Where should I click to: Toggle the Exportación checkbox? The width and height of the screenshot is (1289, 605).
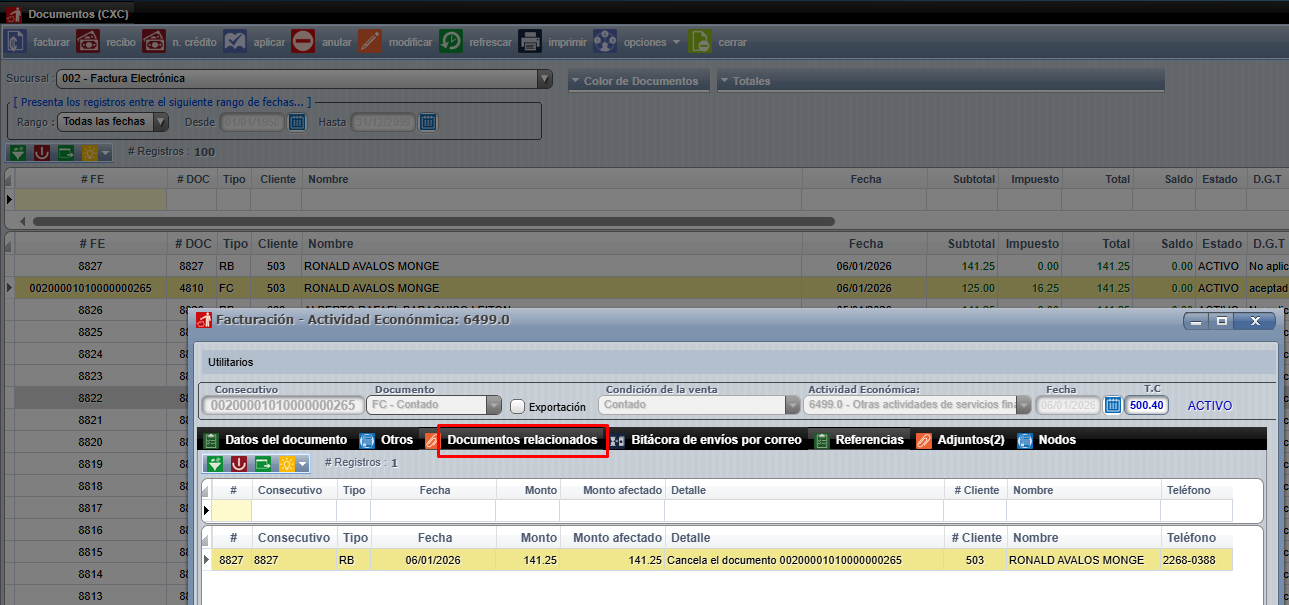click(518, 406)
